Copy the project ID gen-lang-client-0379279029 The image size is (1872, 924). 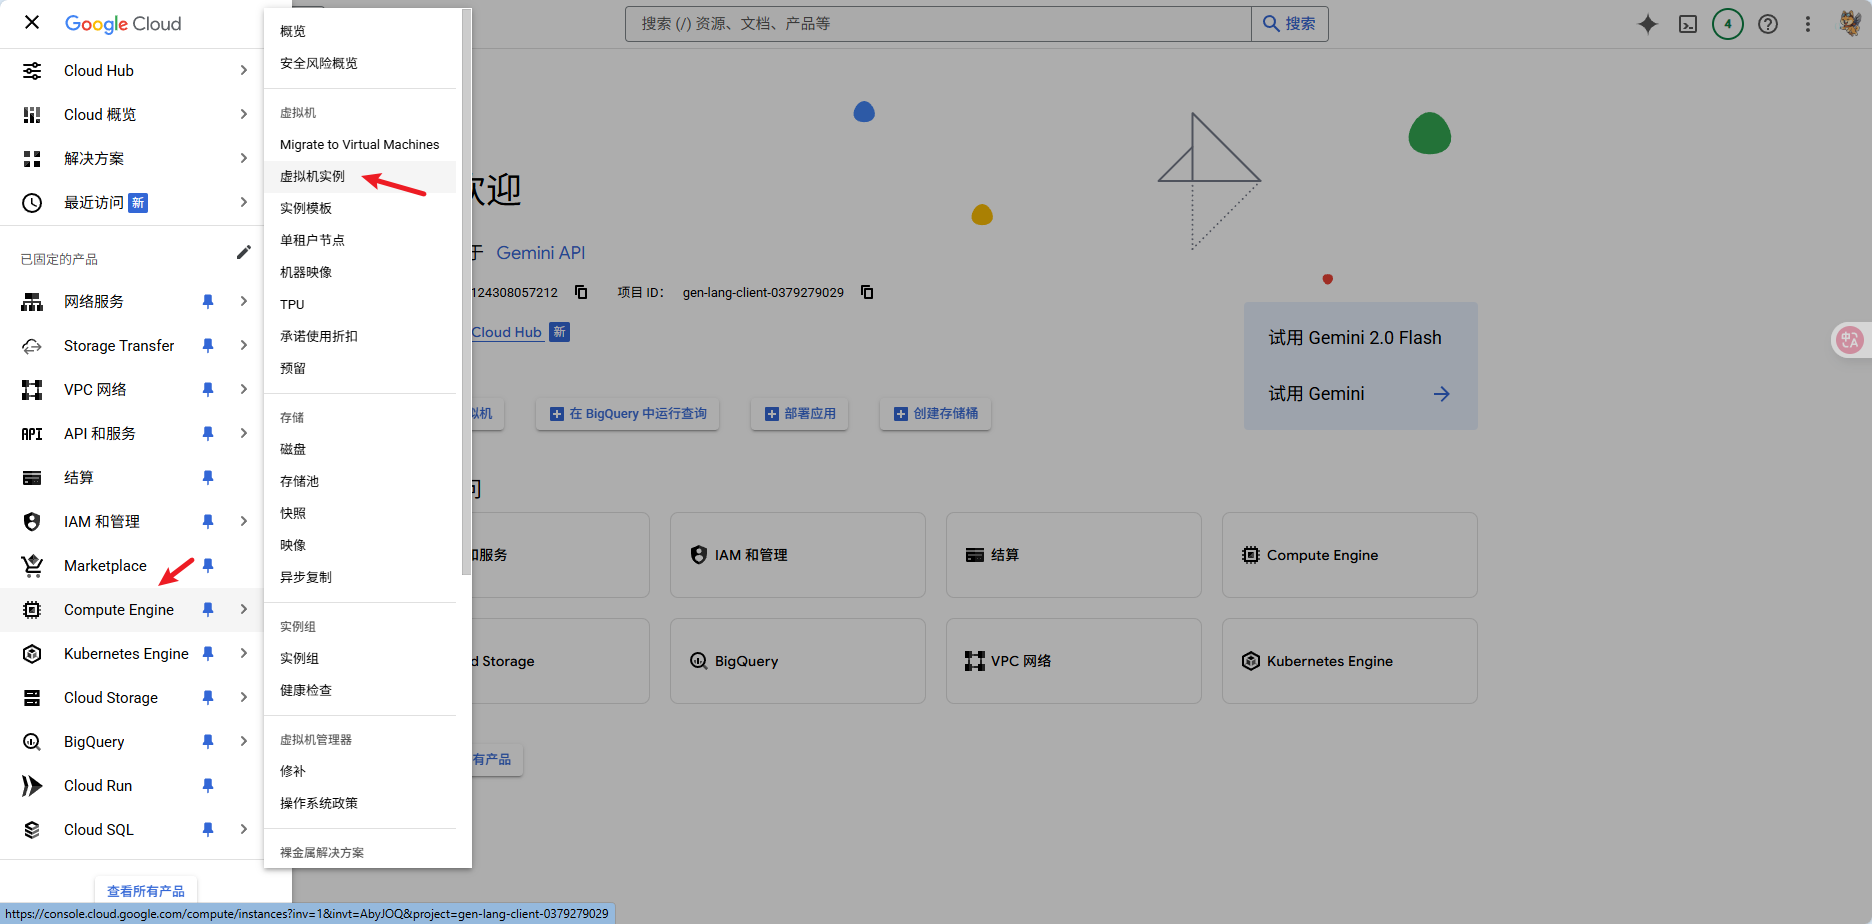(x=867, y=292)
